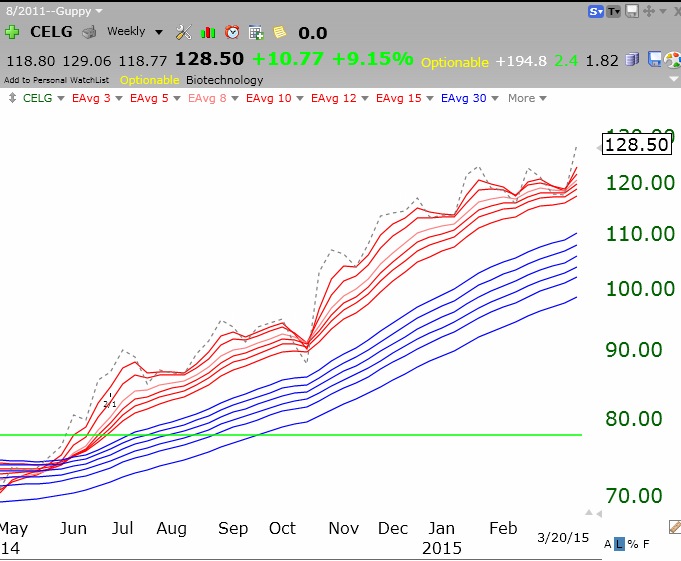Click the bar chart style icon
This screenshot has width=681, height=561.
(208, 32)
